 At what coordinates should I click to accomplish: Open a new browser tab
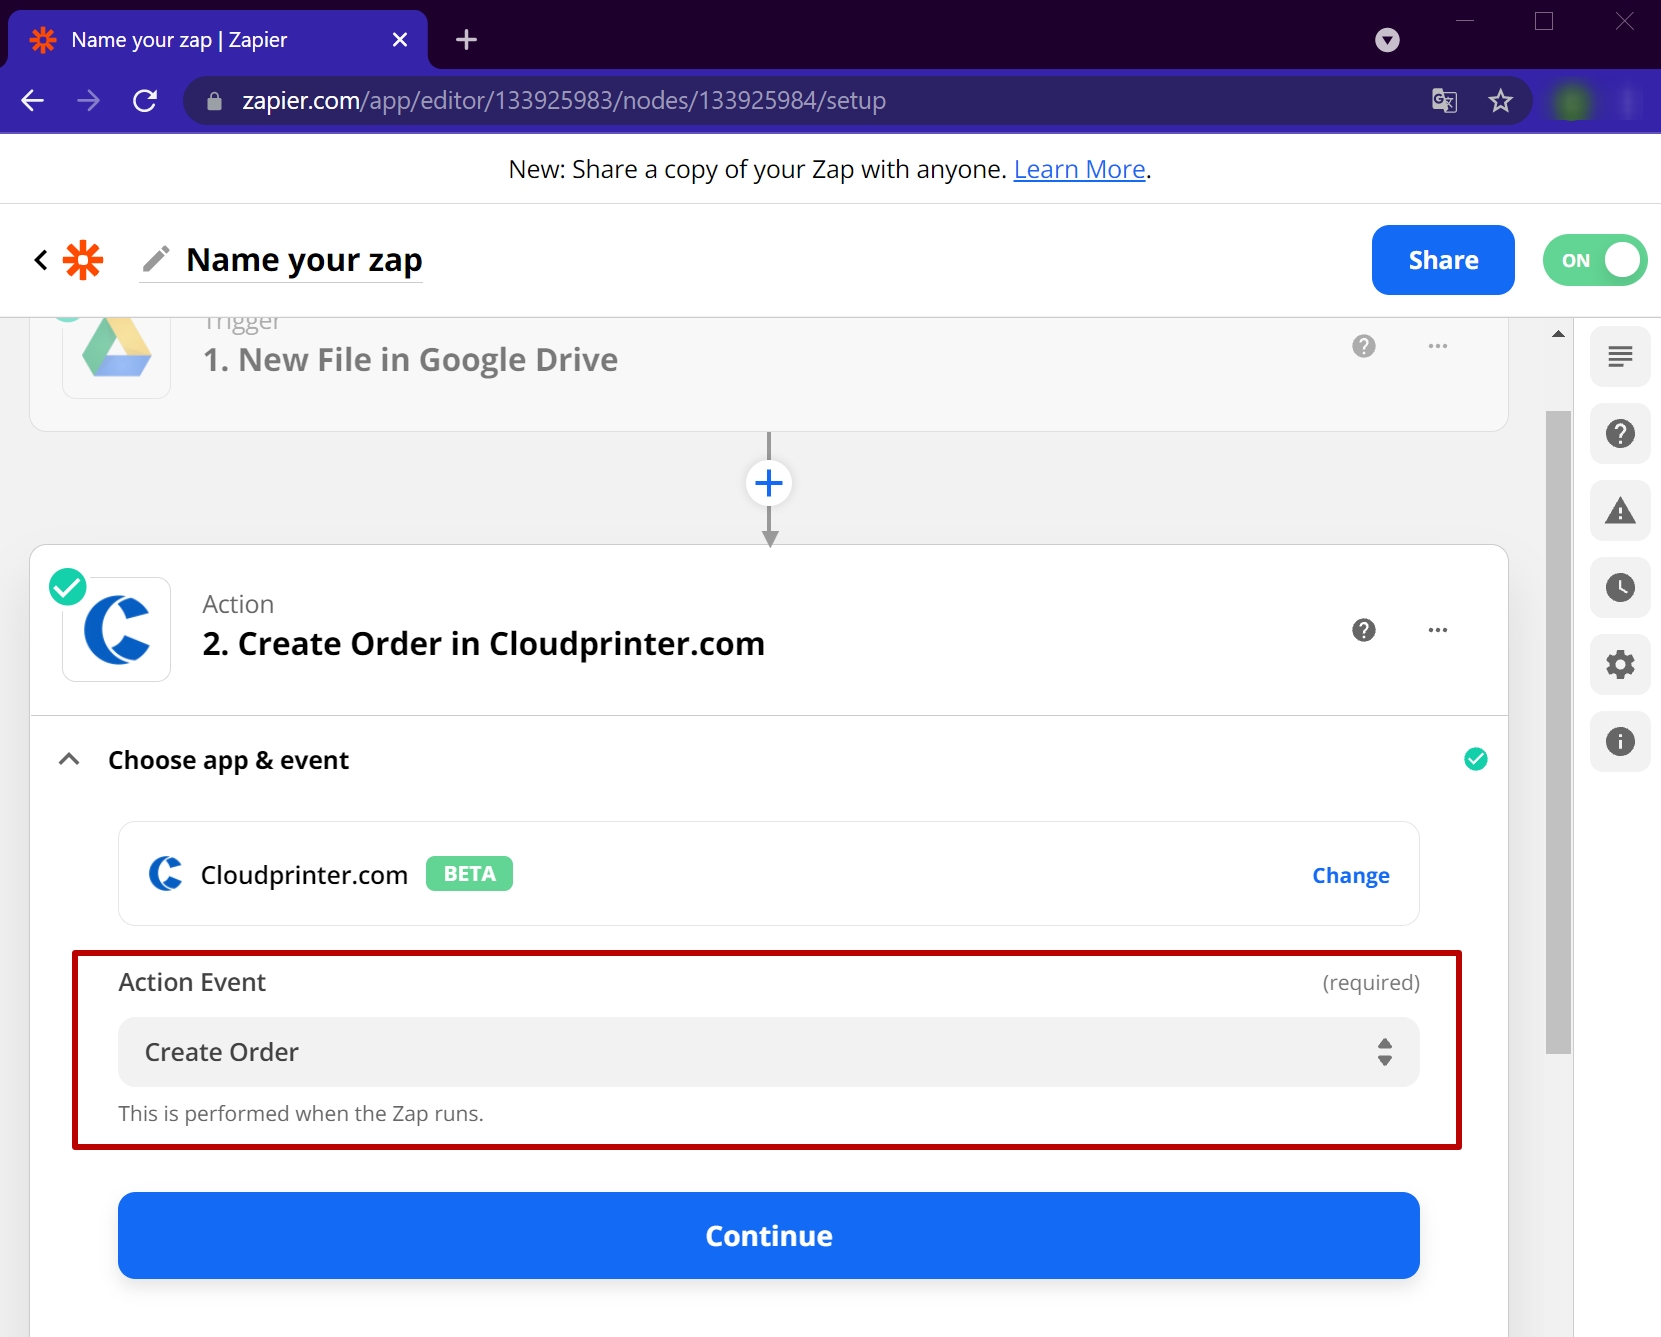466,40
